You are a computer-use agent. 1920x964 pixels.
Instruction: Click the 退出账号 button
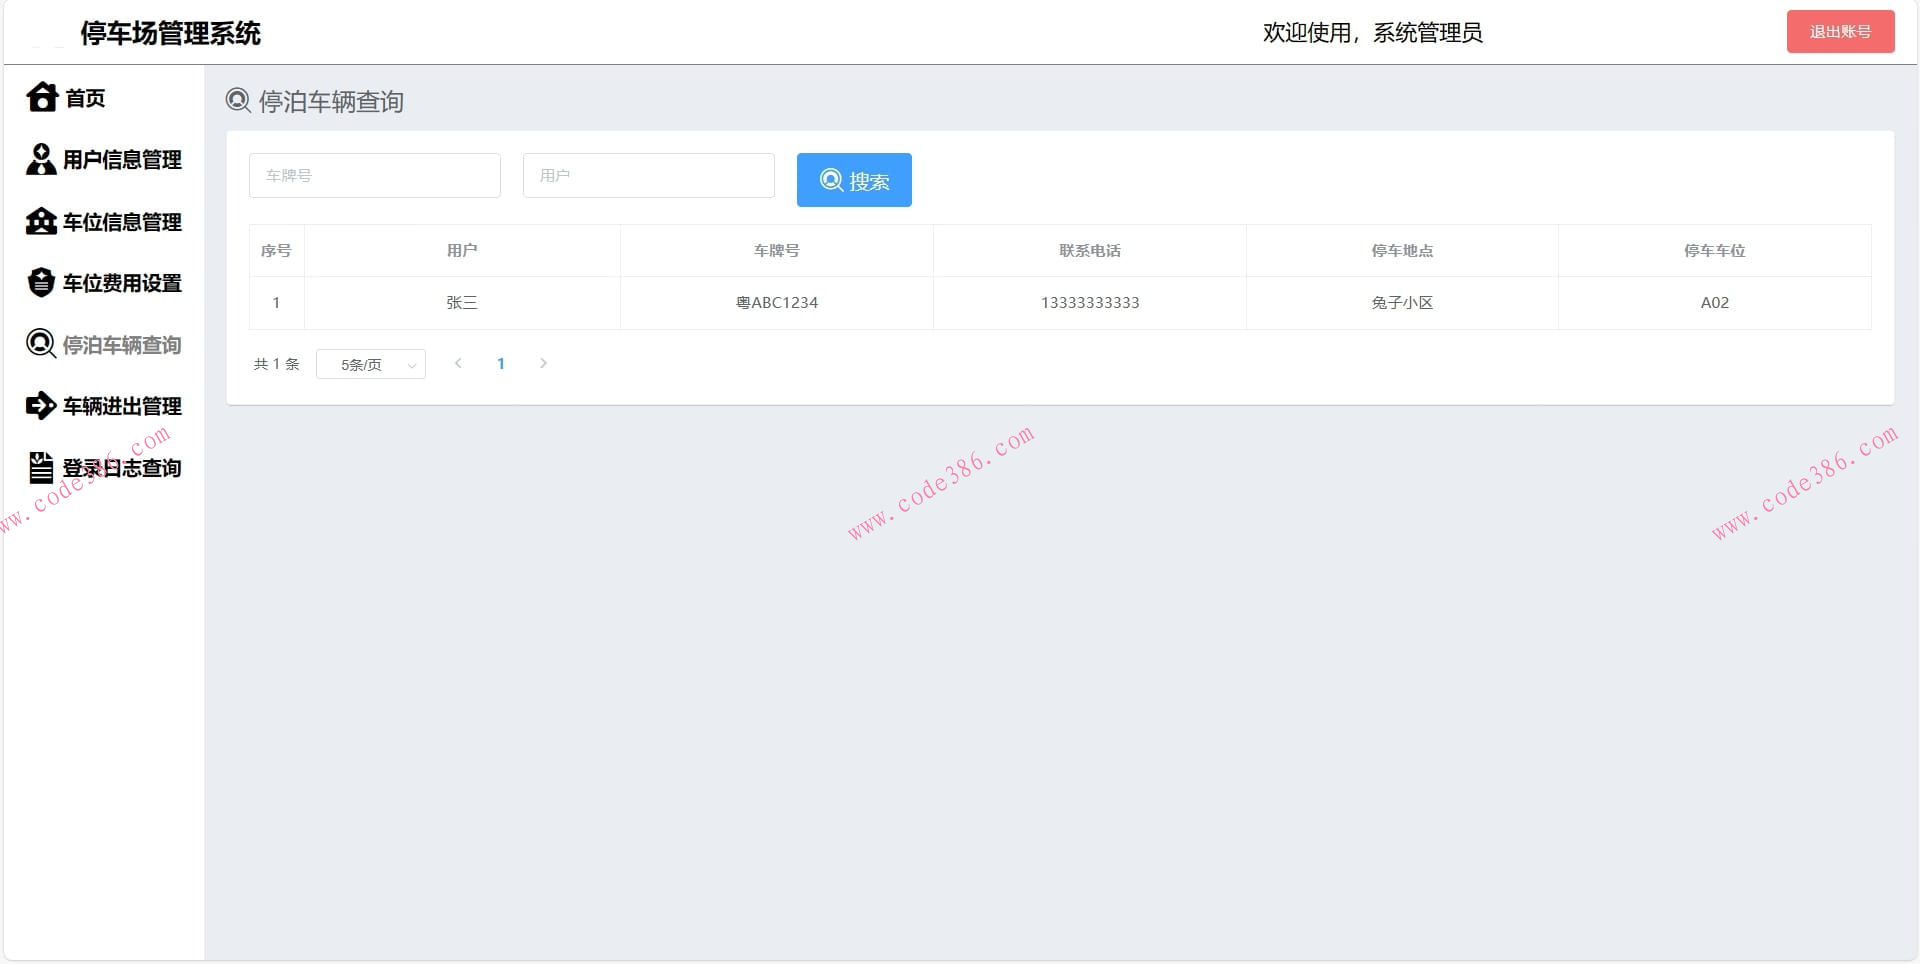[1840, 31]
